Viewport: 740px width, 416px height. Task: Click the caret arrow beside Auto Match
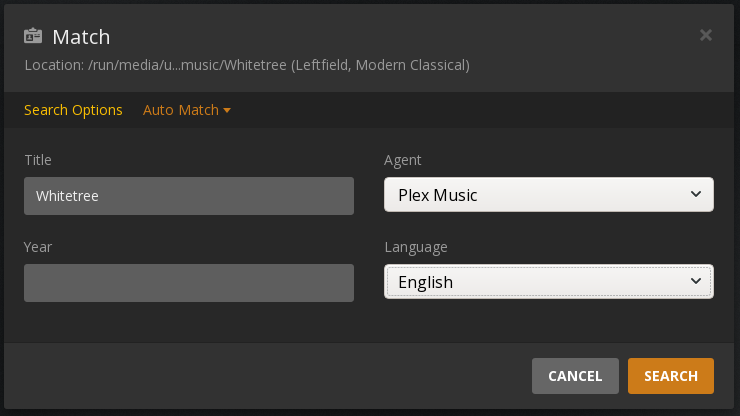coord(227,110)
